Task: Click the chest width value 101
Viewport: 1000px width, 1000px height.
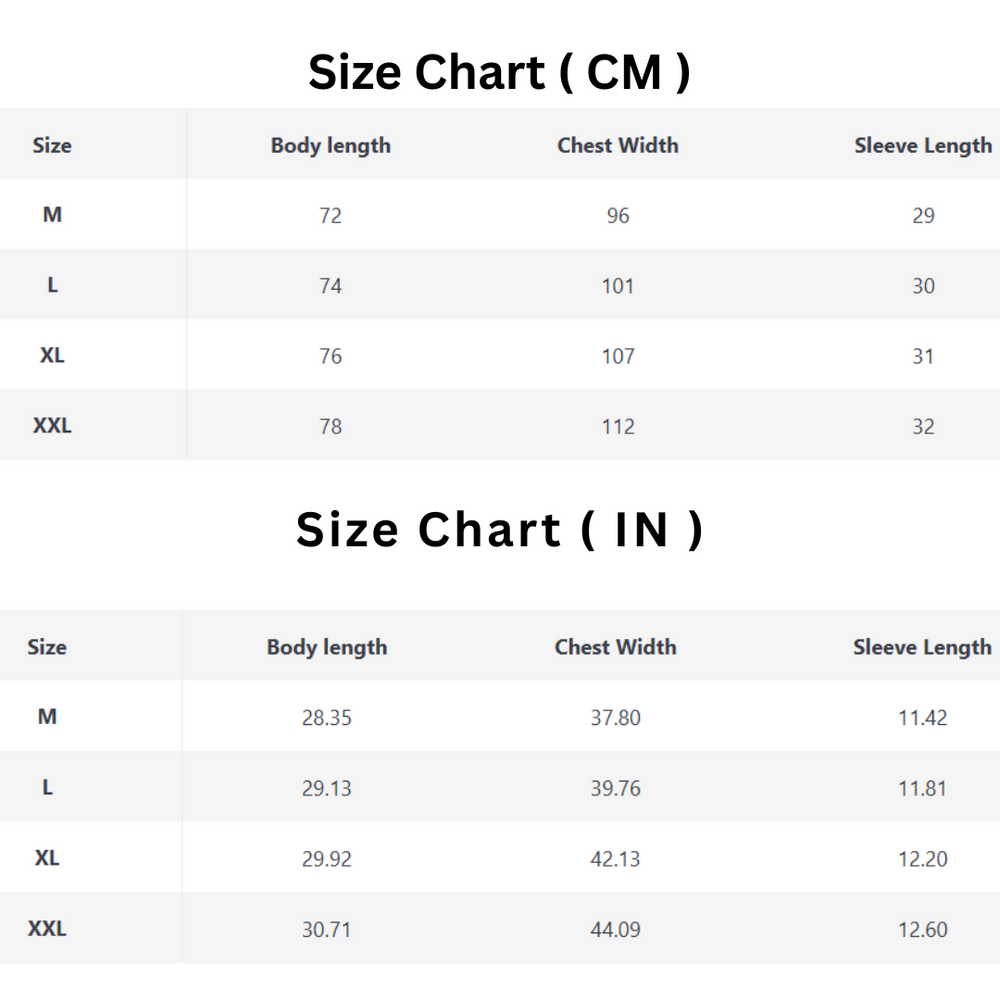Action: [x=618, y=286]
